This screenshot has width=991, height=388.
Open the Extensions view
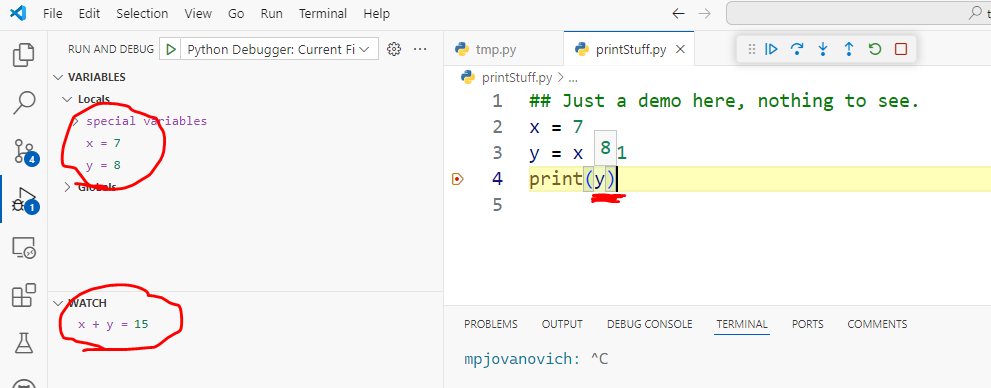pos(24,296)
